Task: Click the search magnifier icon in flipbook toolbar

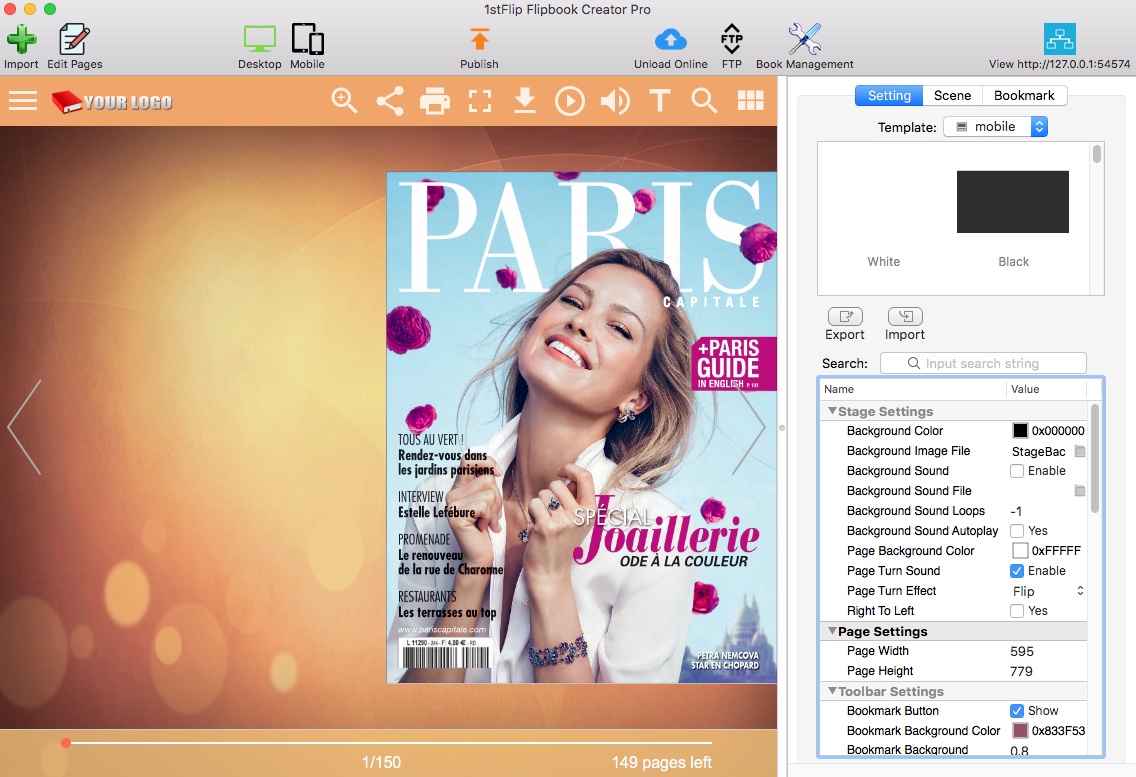Action: click(x=704, y=101)
